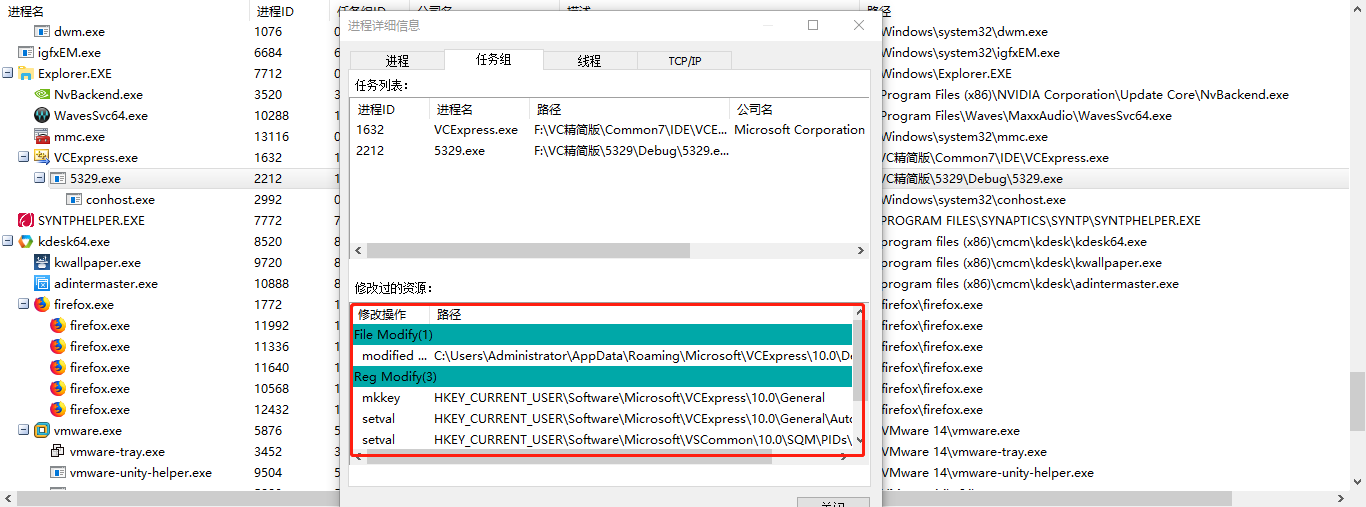
Task: Click PID 7712 cell of Explorer.EXE
Action: (x=268, y=74)
